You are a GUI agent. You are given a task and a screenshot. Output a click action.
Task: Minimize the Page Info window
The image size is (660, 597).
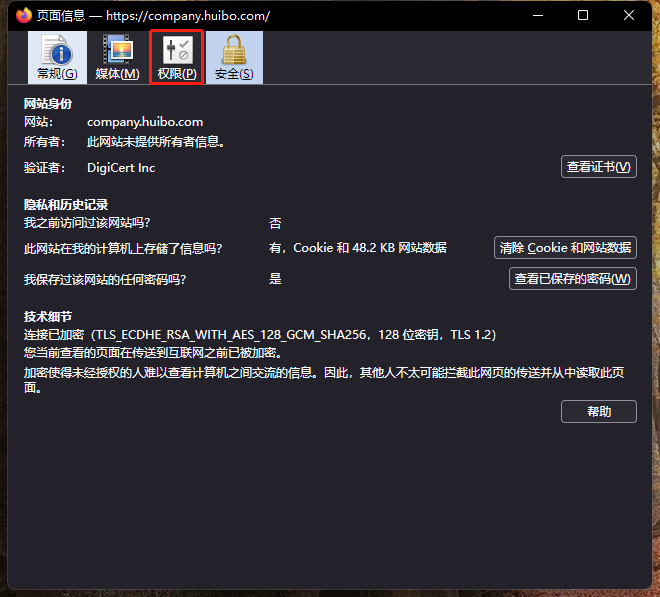538,16
